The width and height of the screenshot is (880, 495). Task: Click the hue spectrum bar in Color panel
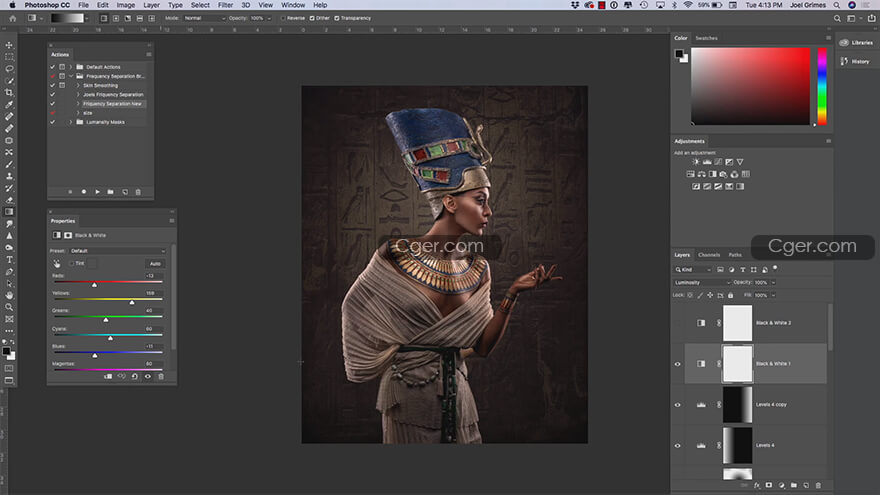(x=822, y=86)
